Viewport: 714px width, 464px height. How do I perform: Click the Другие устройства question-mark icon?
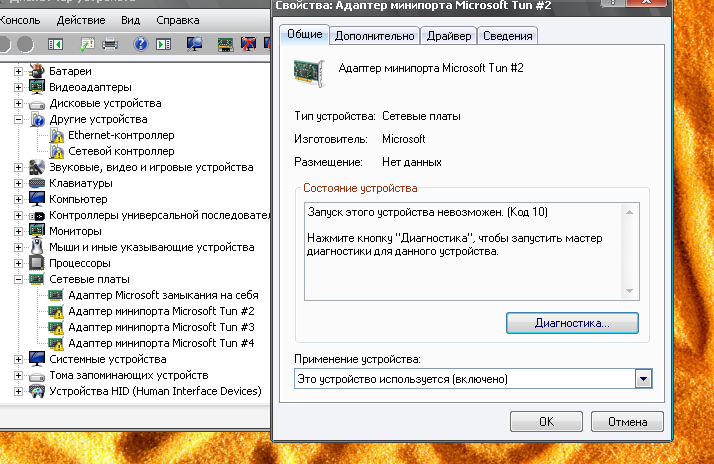38,119
